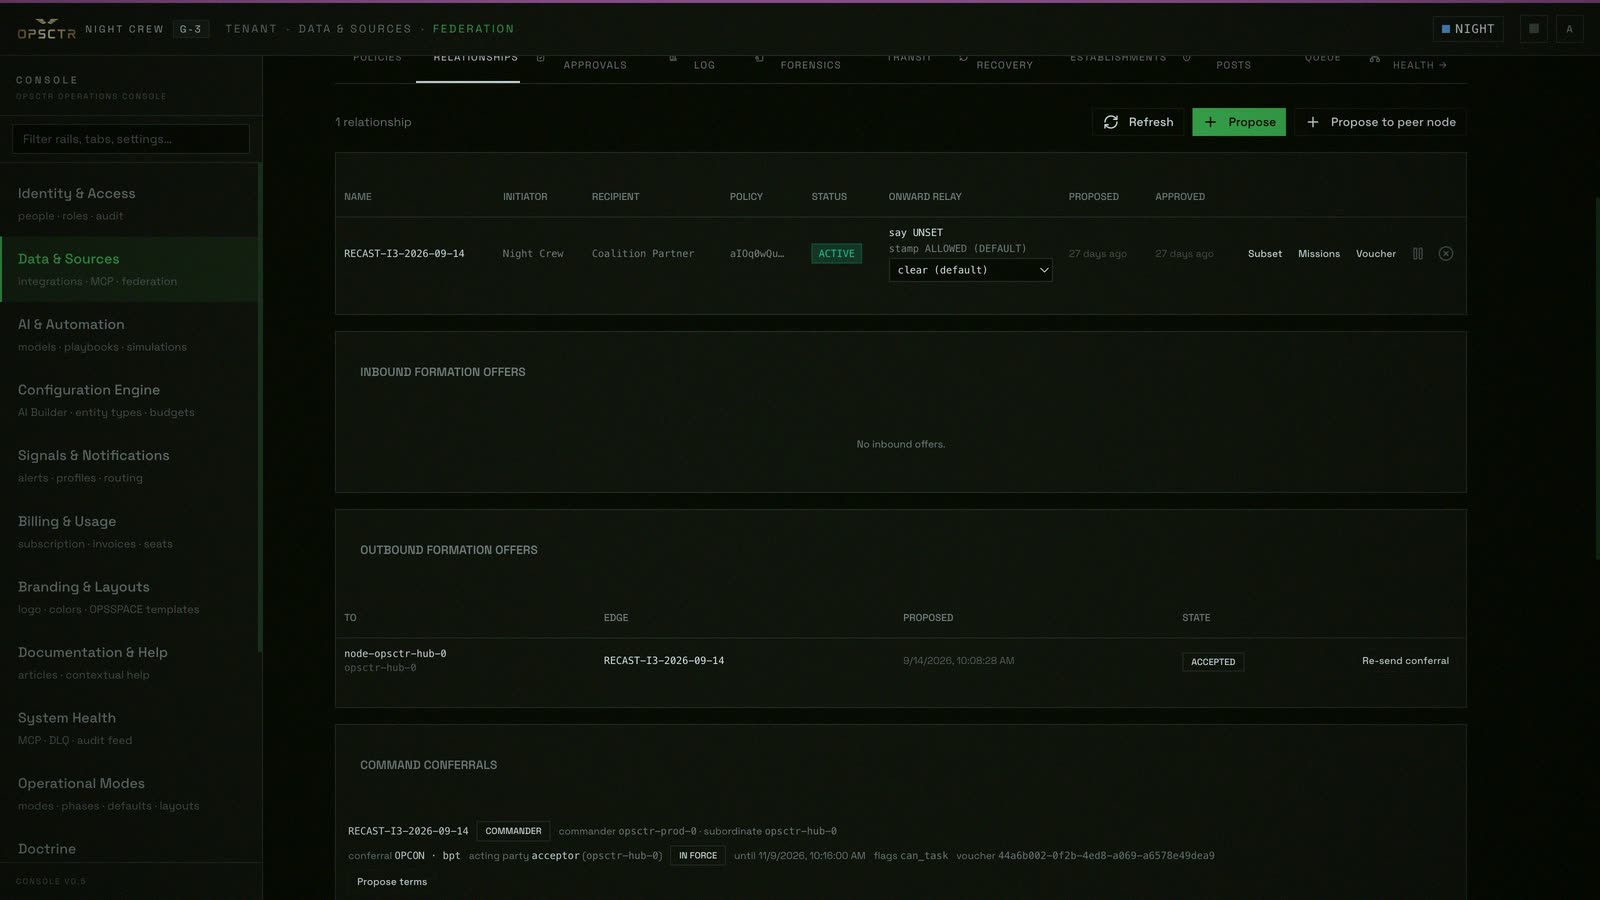The image size is (1600, 900).
Task: Open the onward relay clear (default) dropdown
Action: [970, 270]
